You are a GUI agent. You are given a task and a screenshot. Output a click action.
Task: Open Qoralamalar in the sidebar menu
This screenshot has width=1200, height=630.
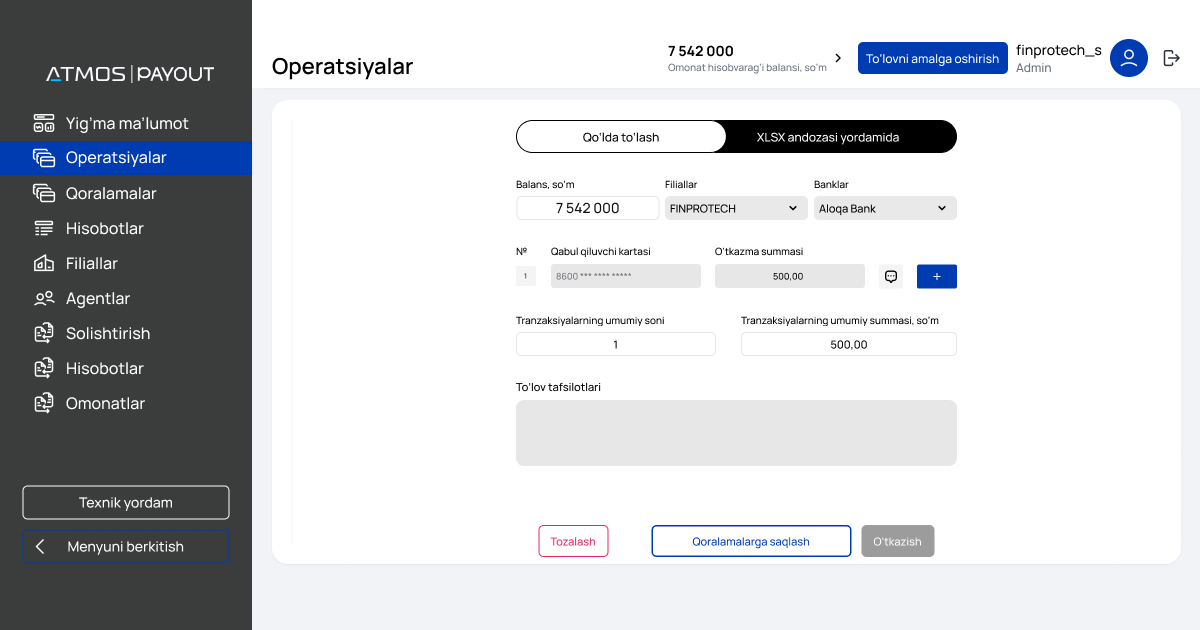pyautogui.click(x=110, y=194)
